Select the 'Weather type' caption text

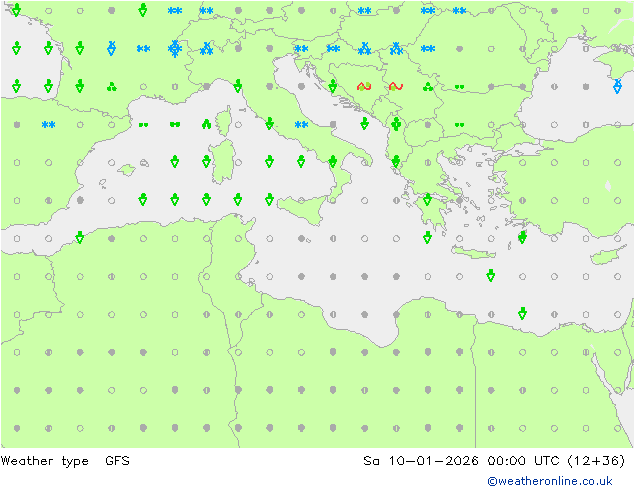tap(44, 461)
